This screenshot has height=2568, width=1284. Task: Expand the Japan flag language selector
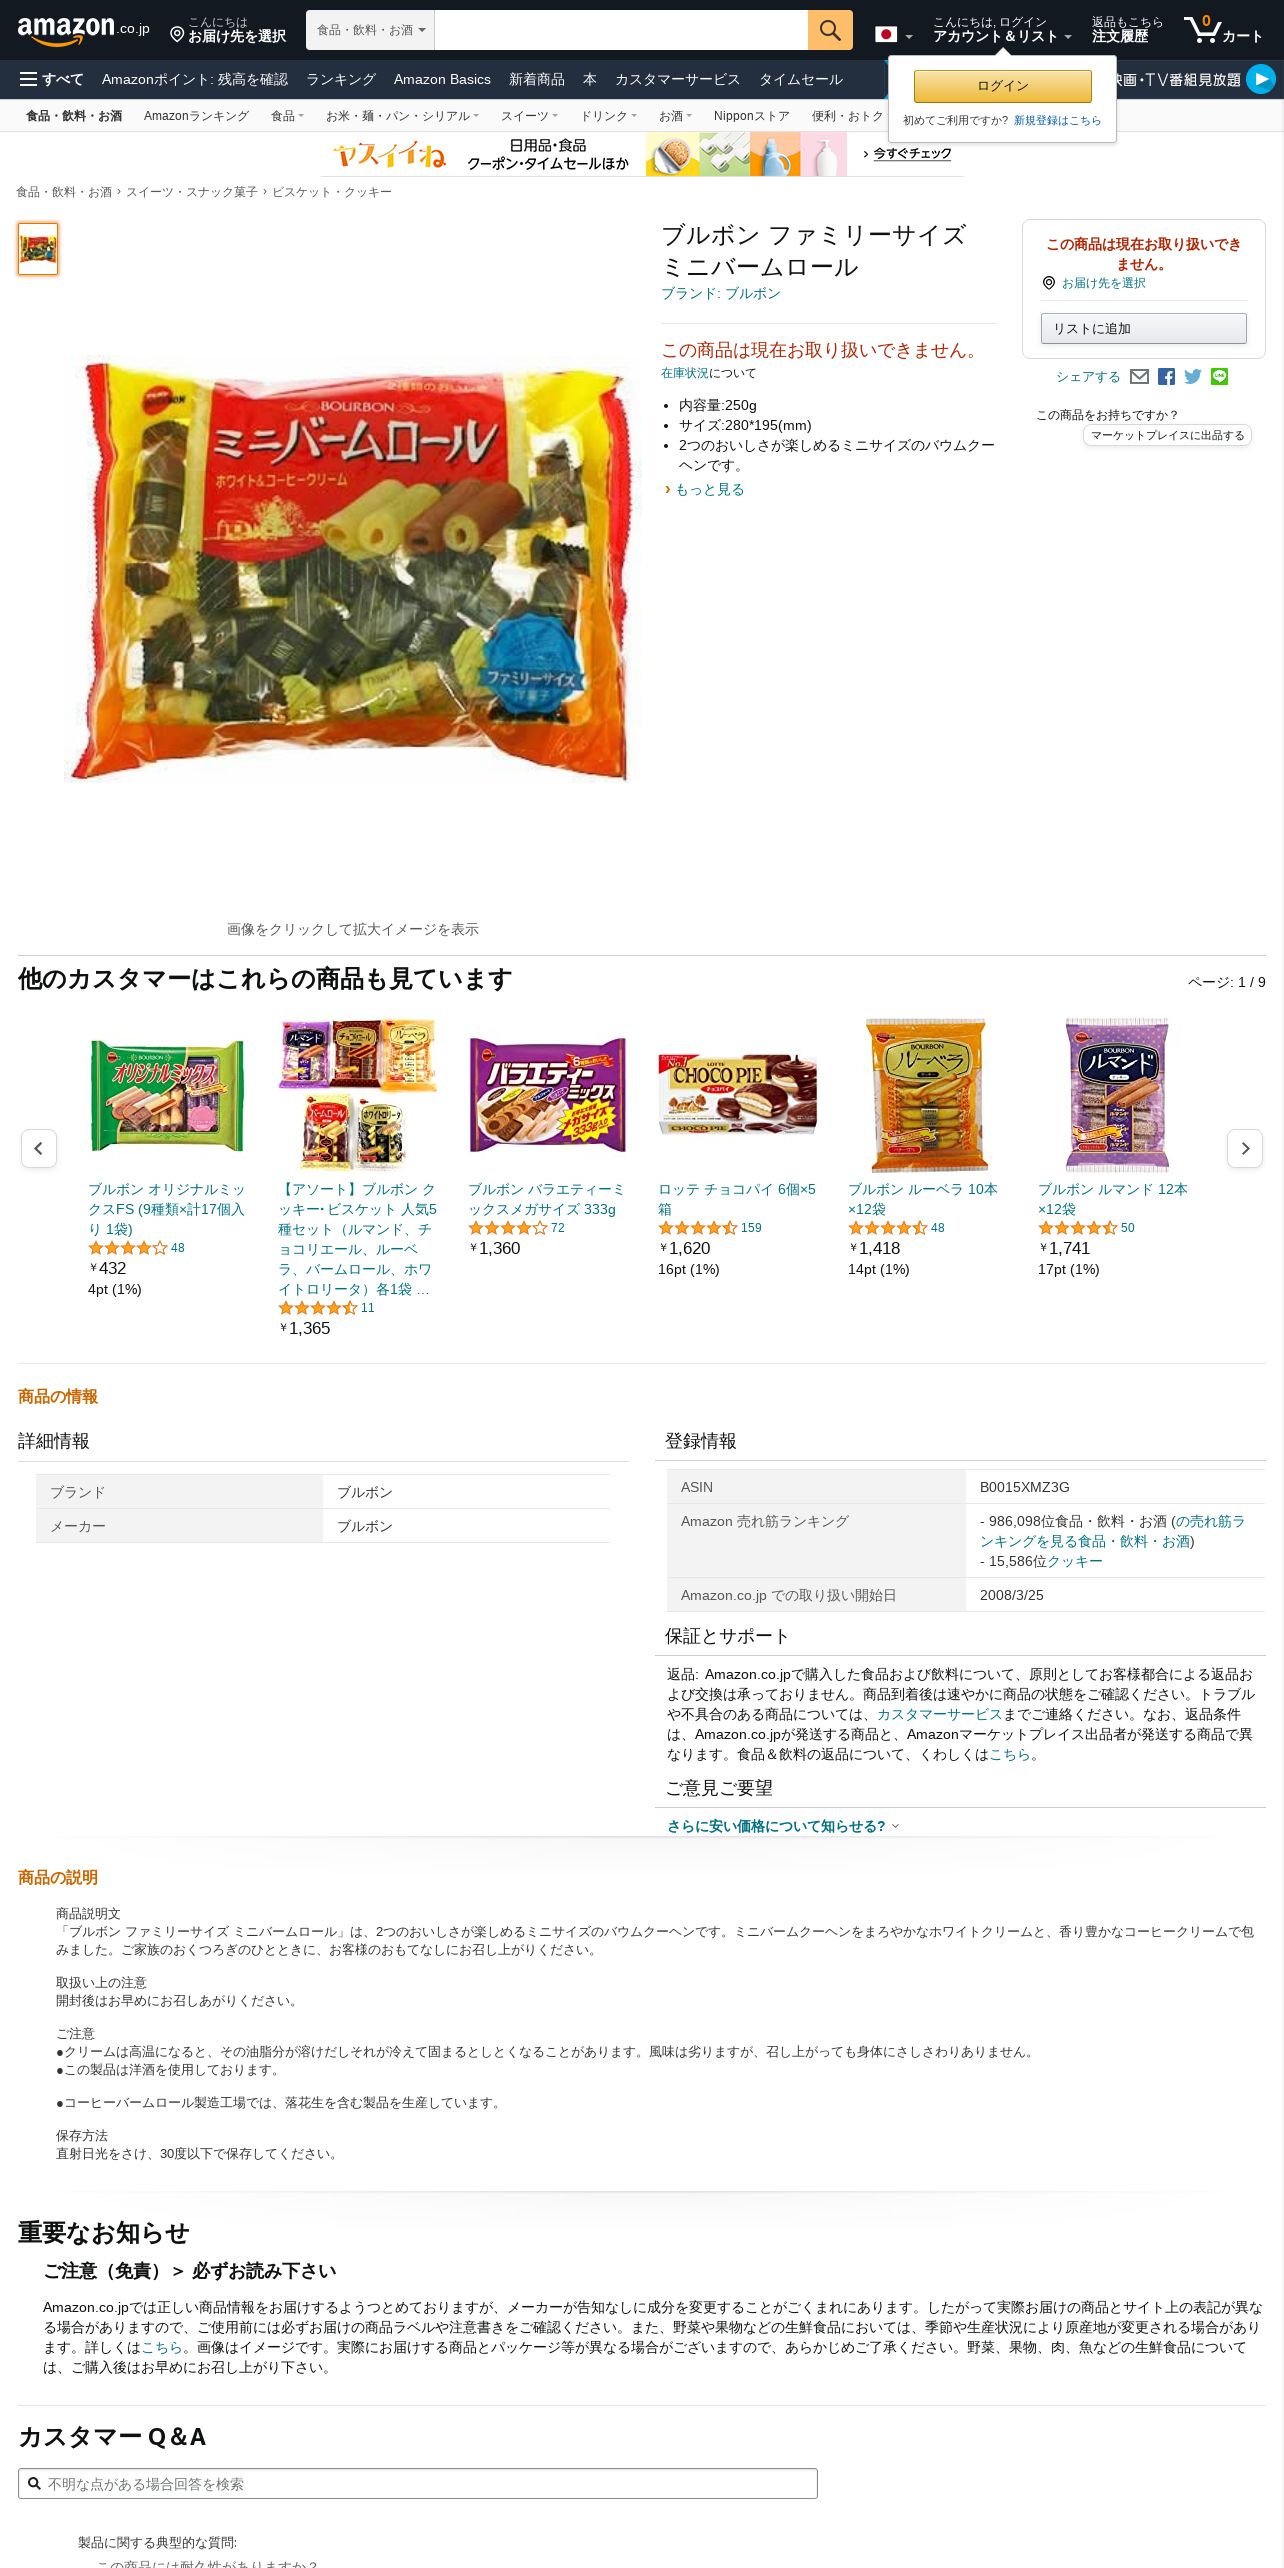click(894, 35)
